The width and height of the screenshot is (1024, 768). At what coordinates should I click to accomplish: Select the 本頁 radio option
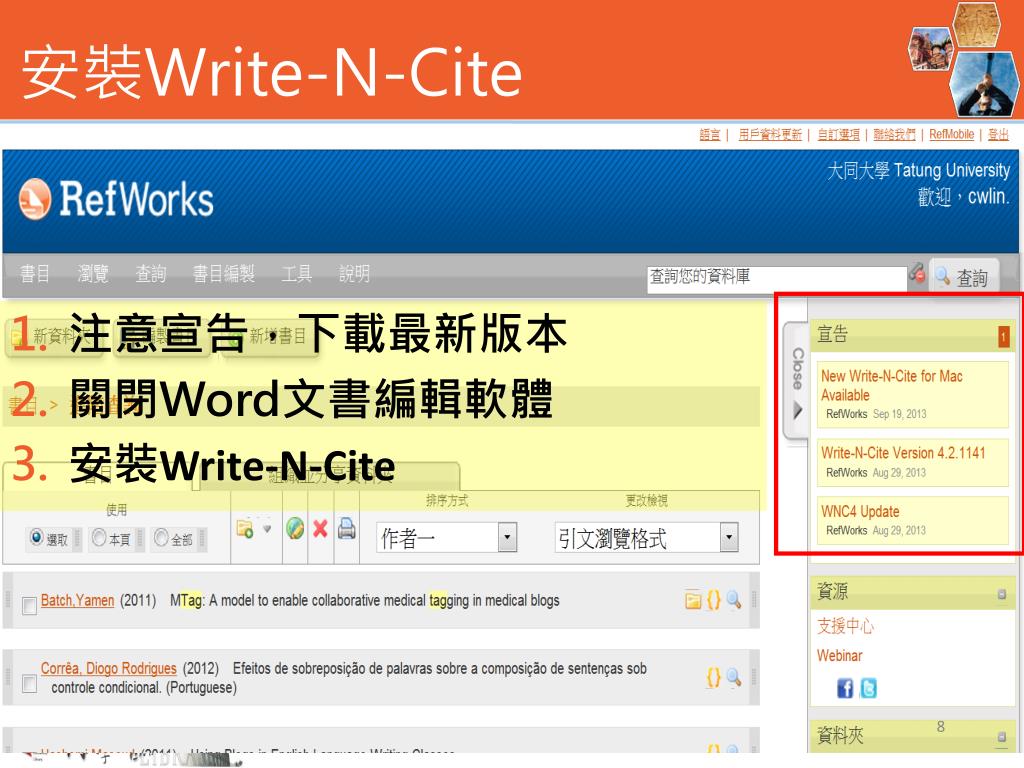tap(99, 537)
